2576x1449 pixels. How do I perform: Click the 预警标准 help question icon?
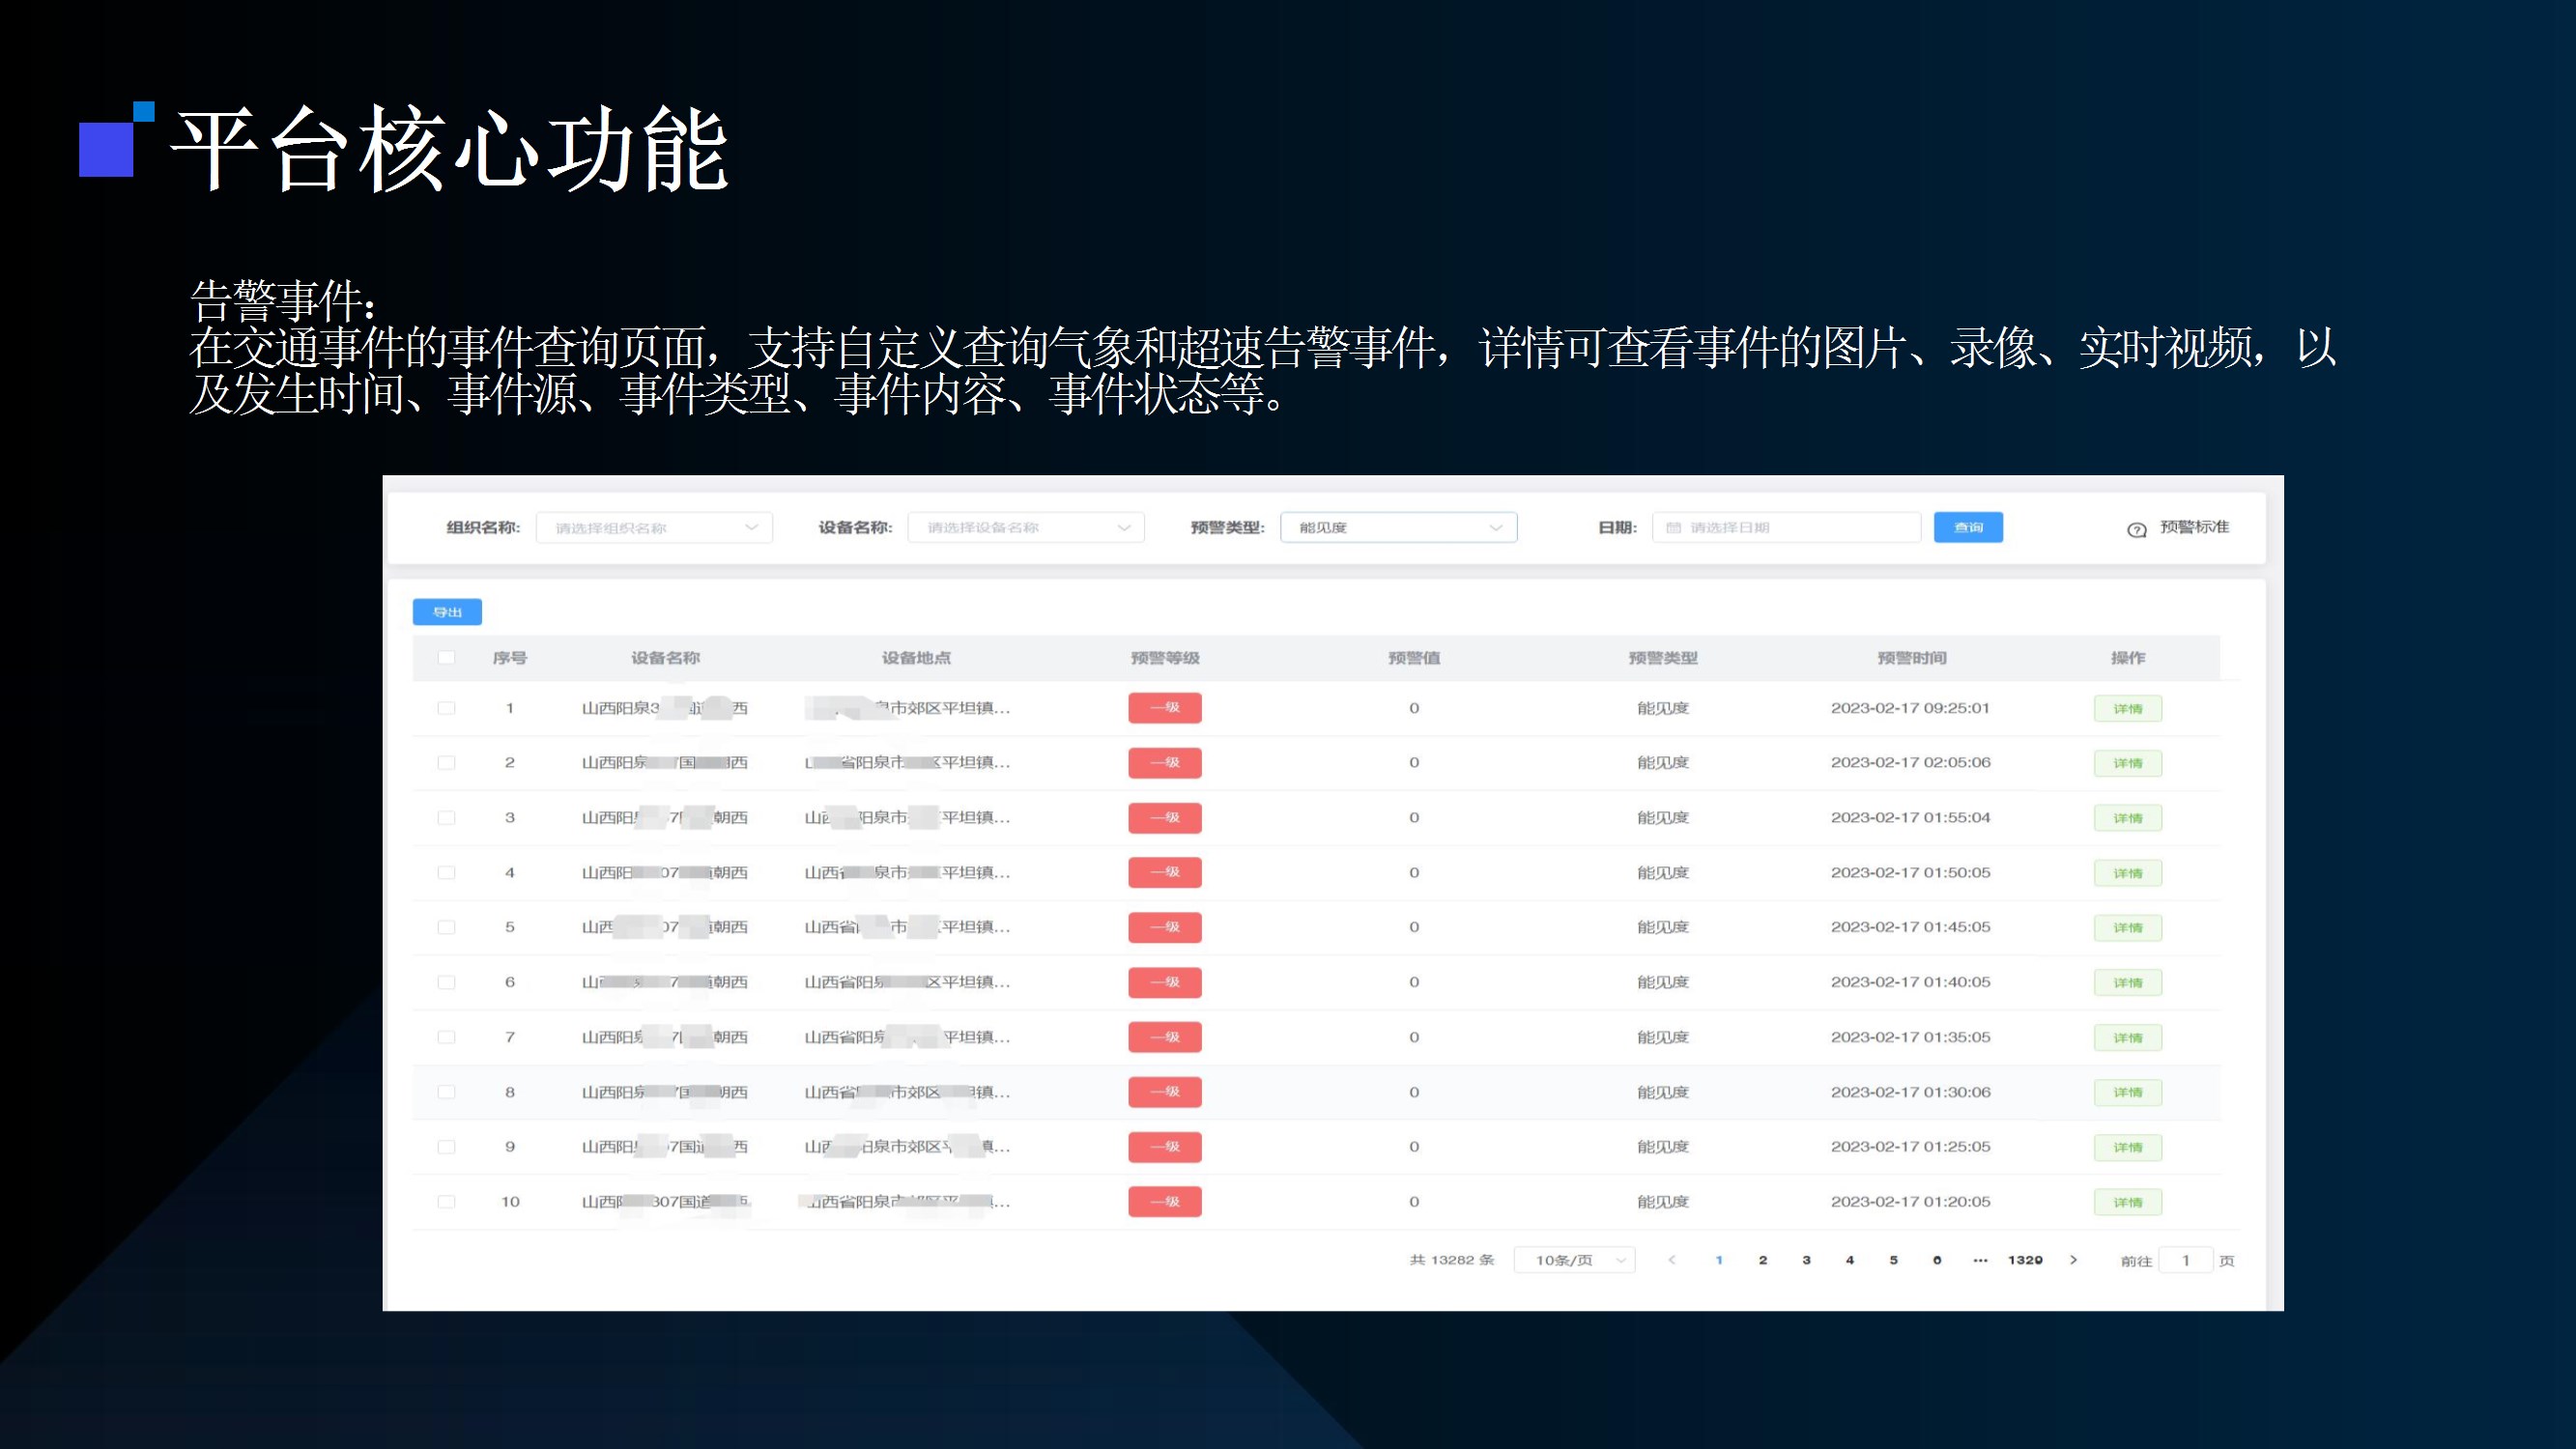(x=2136, y=529)
